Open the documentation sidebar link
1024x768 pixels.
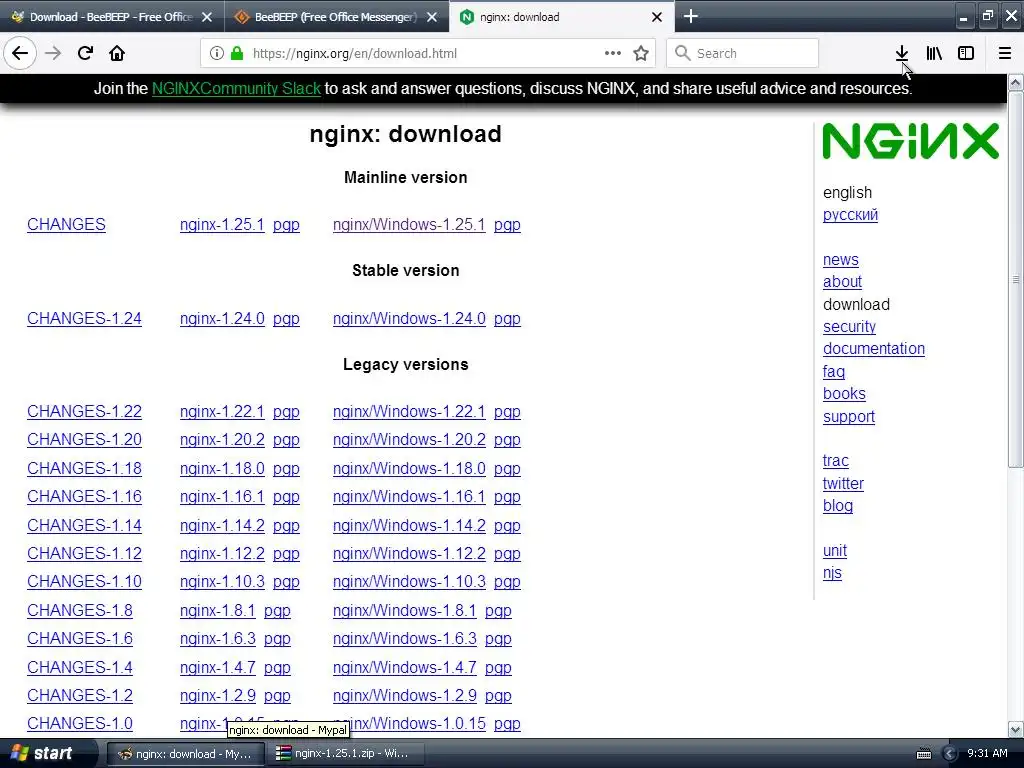874,349
